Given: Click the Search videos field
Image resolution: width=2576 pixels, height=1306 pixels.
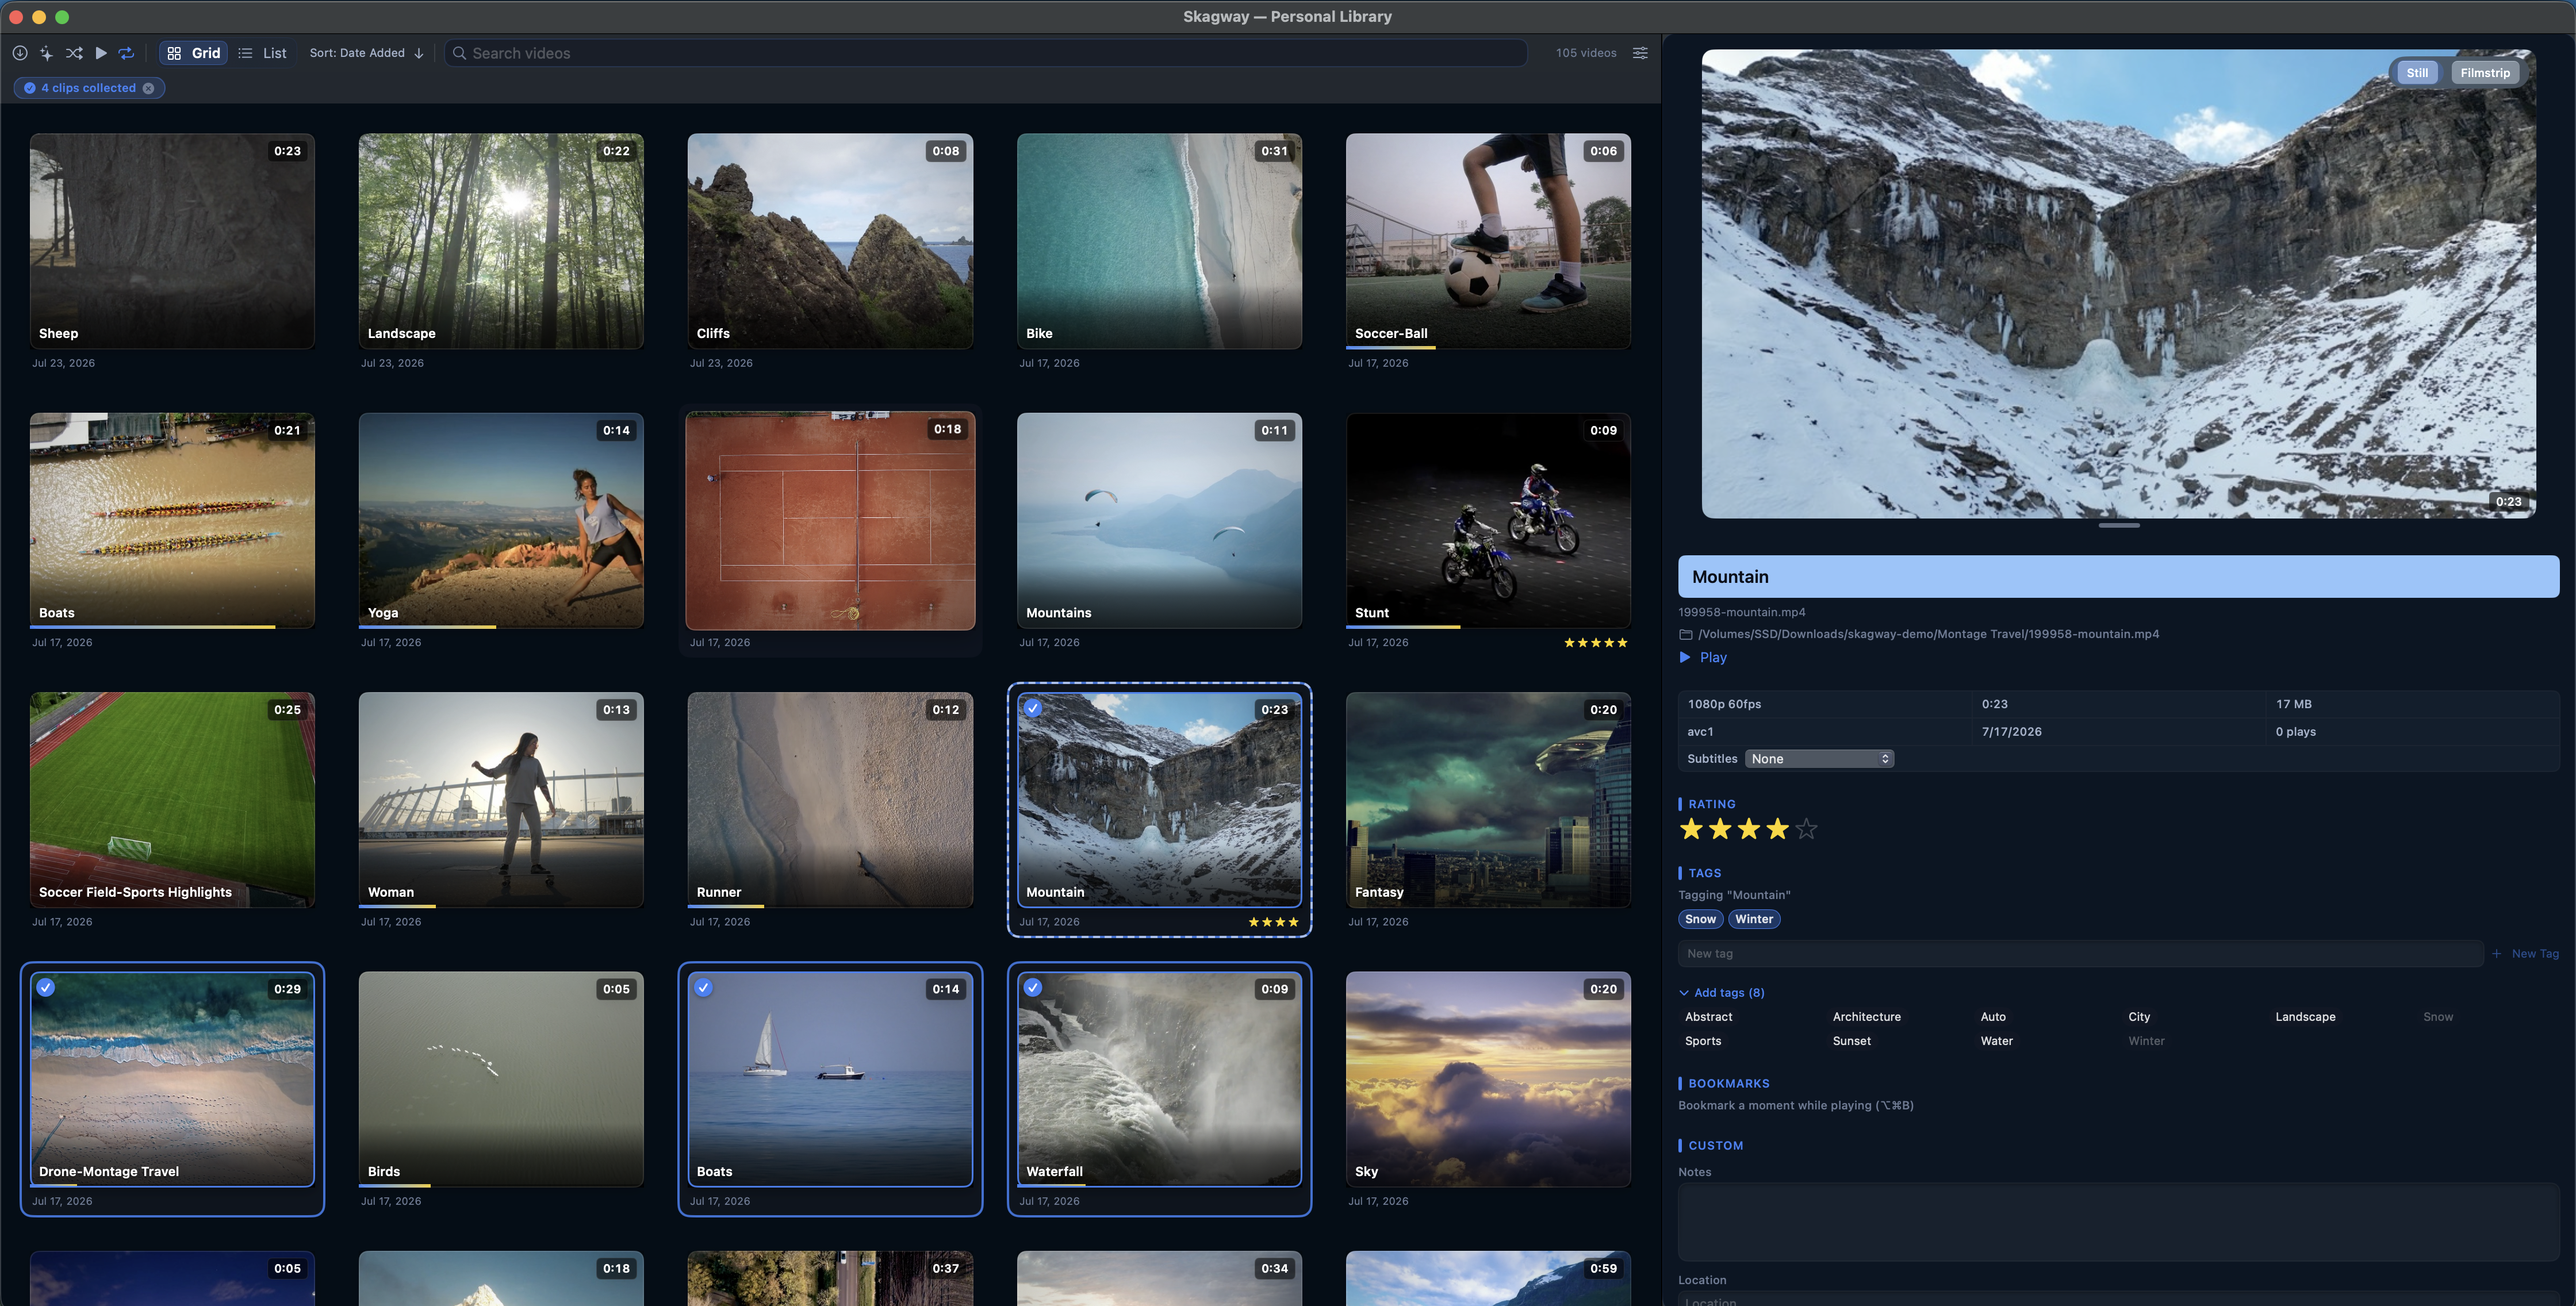Looking at the screenshot, I should (x=985, y=53).
